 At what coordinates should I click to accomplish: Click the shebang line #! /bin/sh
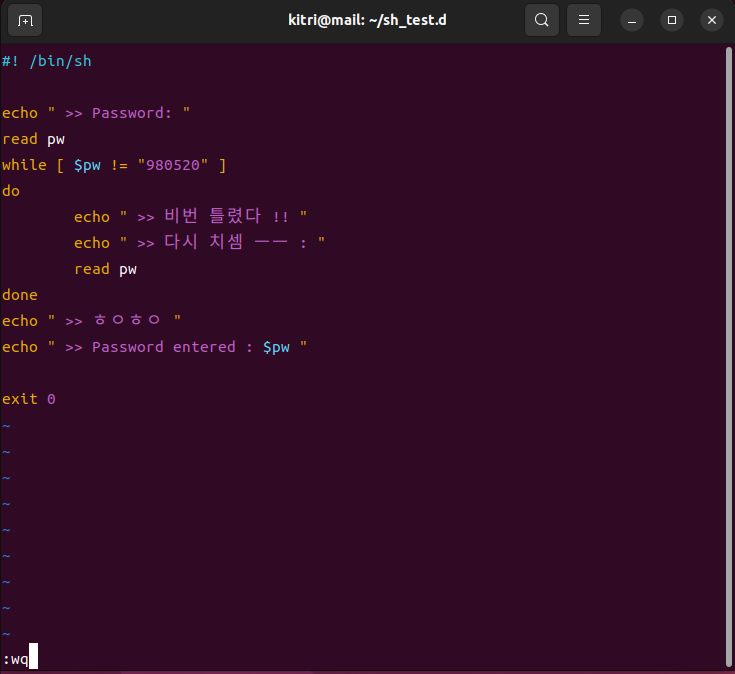(x=47, y=61)
